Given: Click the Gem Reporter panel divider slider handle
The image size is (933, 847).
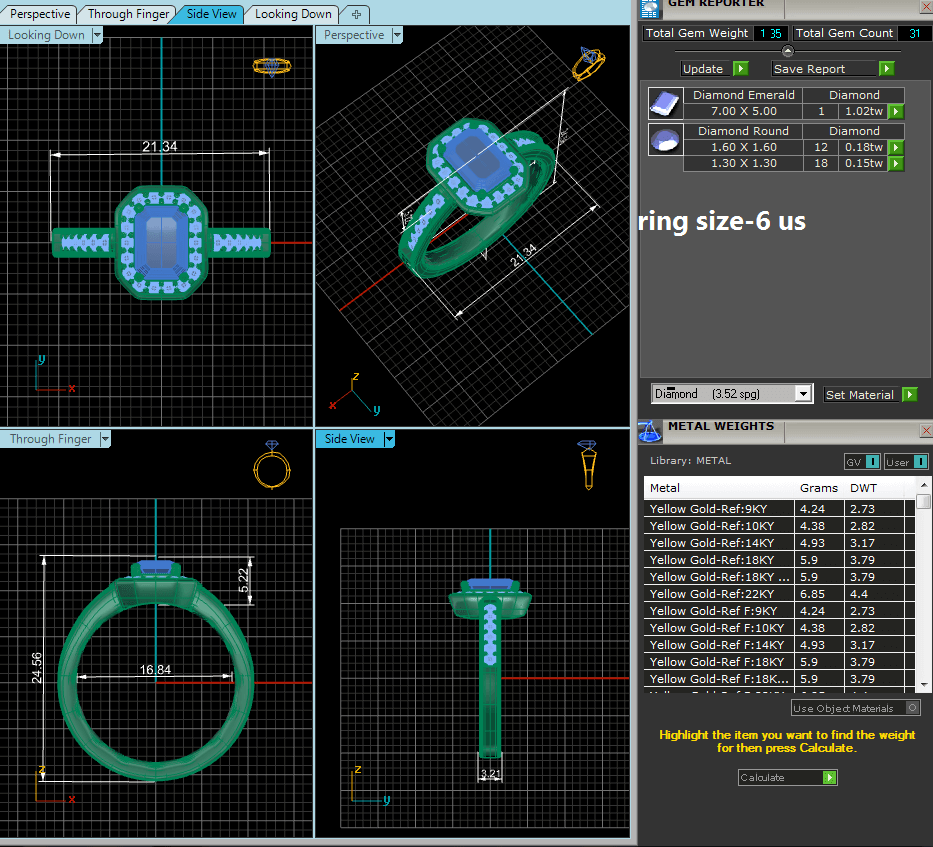Looking at the screenshot, I should point(787,51).
